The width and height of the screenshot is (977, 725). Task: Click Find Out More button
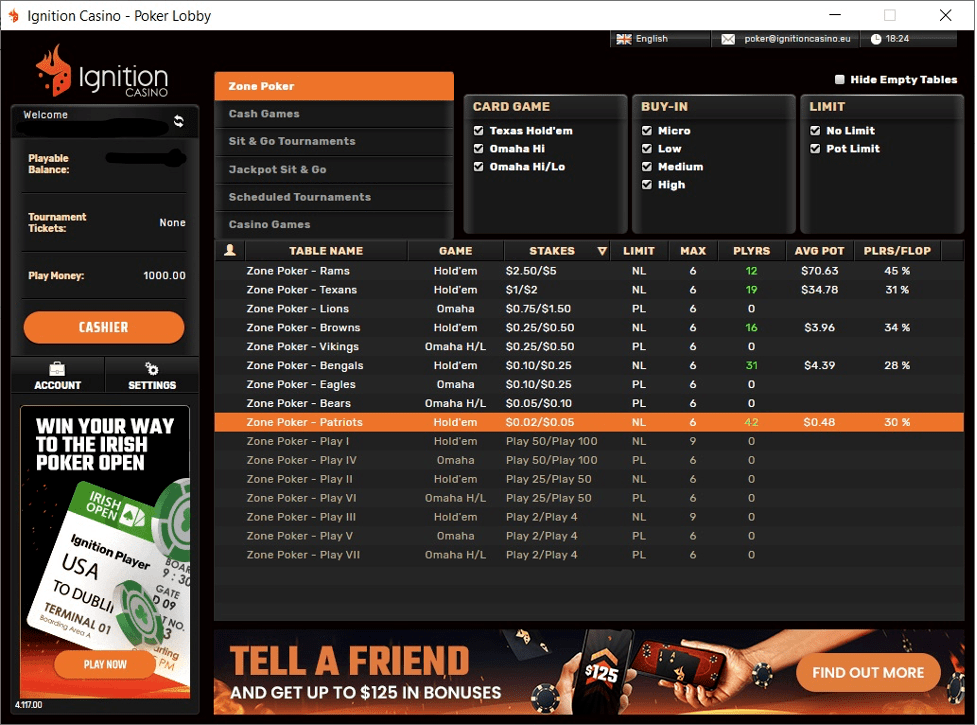coord(868,673)
